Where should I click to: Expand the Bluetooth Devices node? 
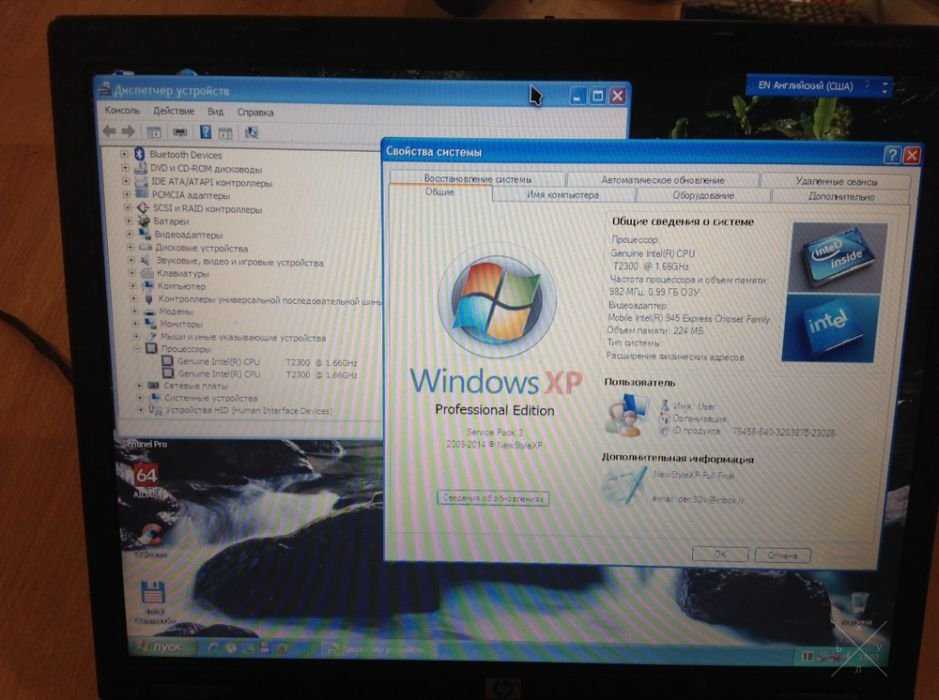point(124,154)
